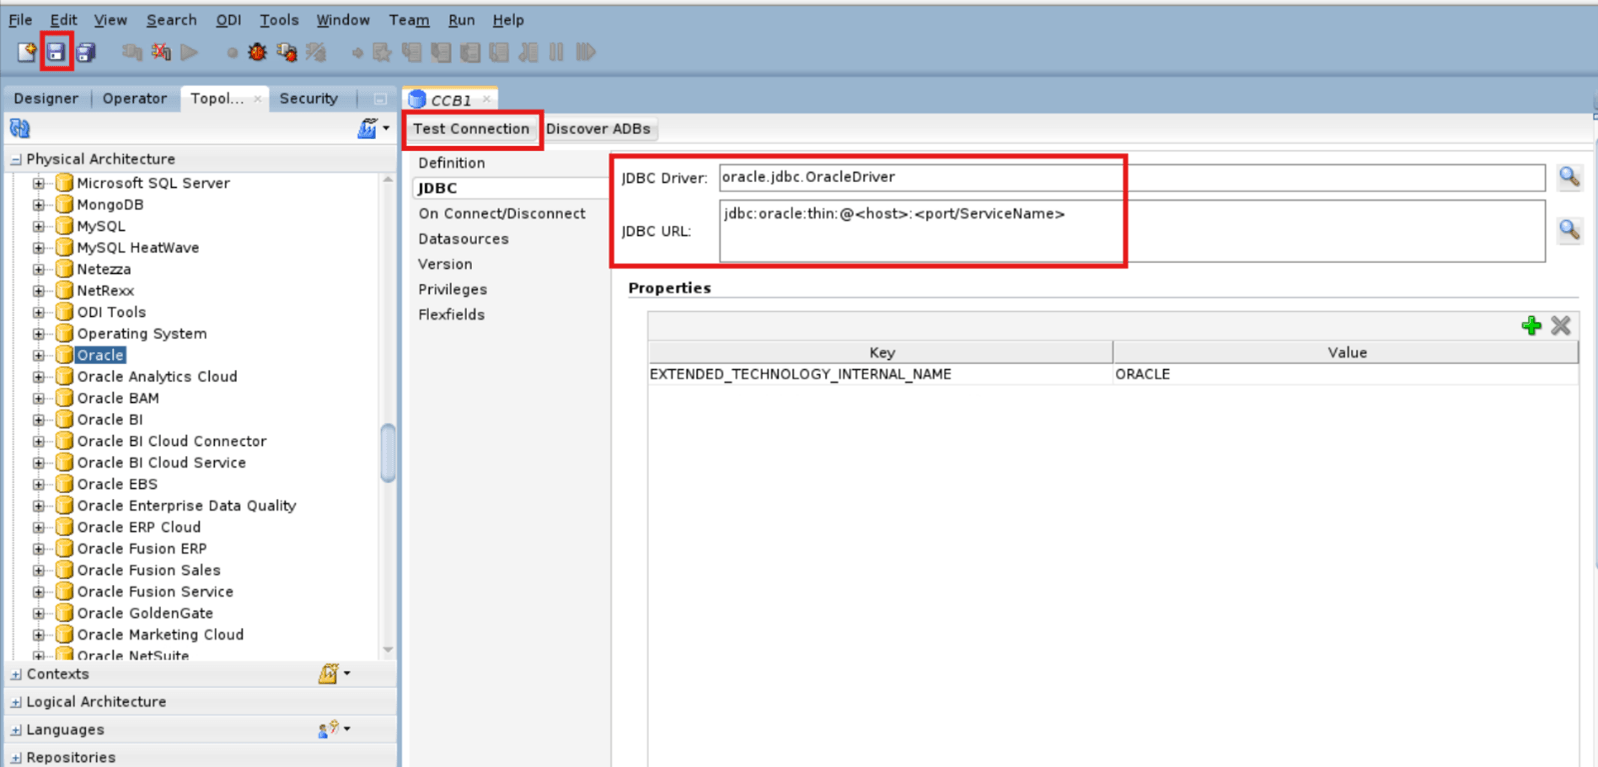Click the Oracle GoldenGate folder icon
This screenshot has height=767, width=1598.
(65, 613)
